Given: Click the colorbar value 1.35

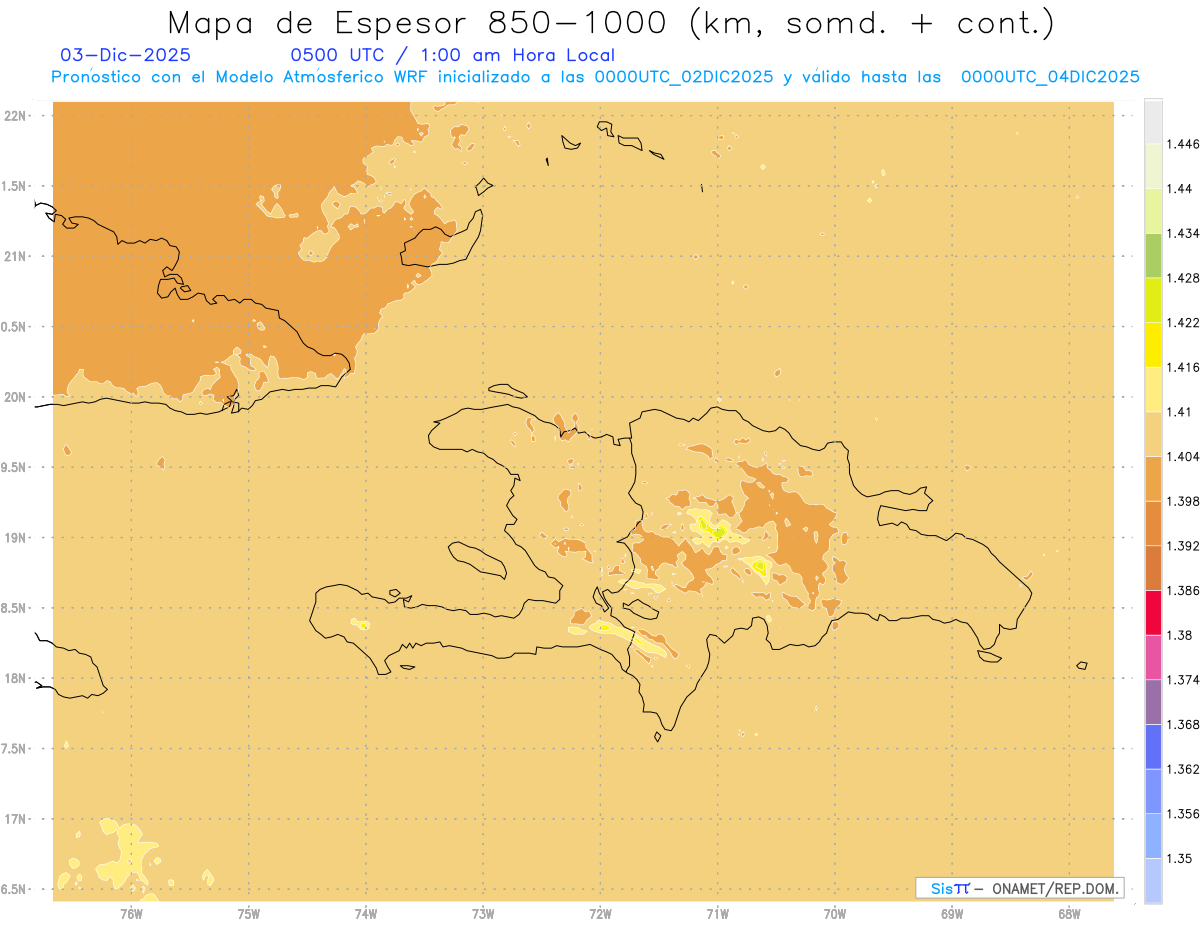Looking at the screenshot, I should tap(1181, 858).
